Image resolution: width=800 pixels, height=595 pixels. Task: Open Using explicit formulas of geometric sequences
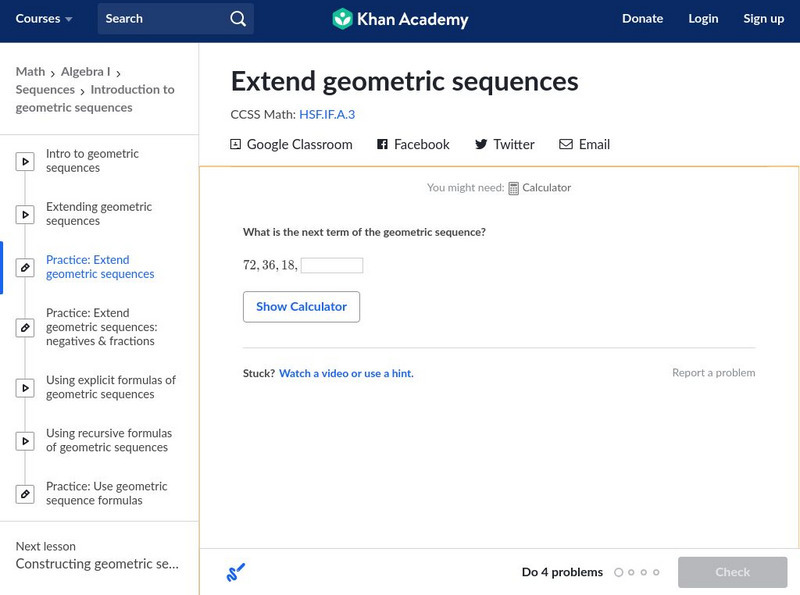[x=110, y=387]
